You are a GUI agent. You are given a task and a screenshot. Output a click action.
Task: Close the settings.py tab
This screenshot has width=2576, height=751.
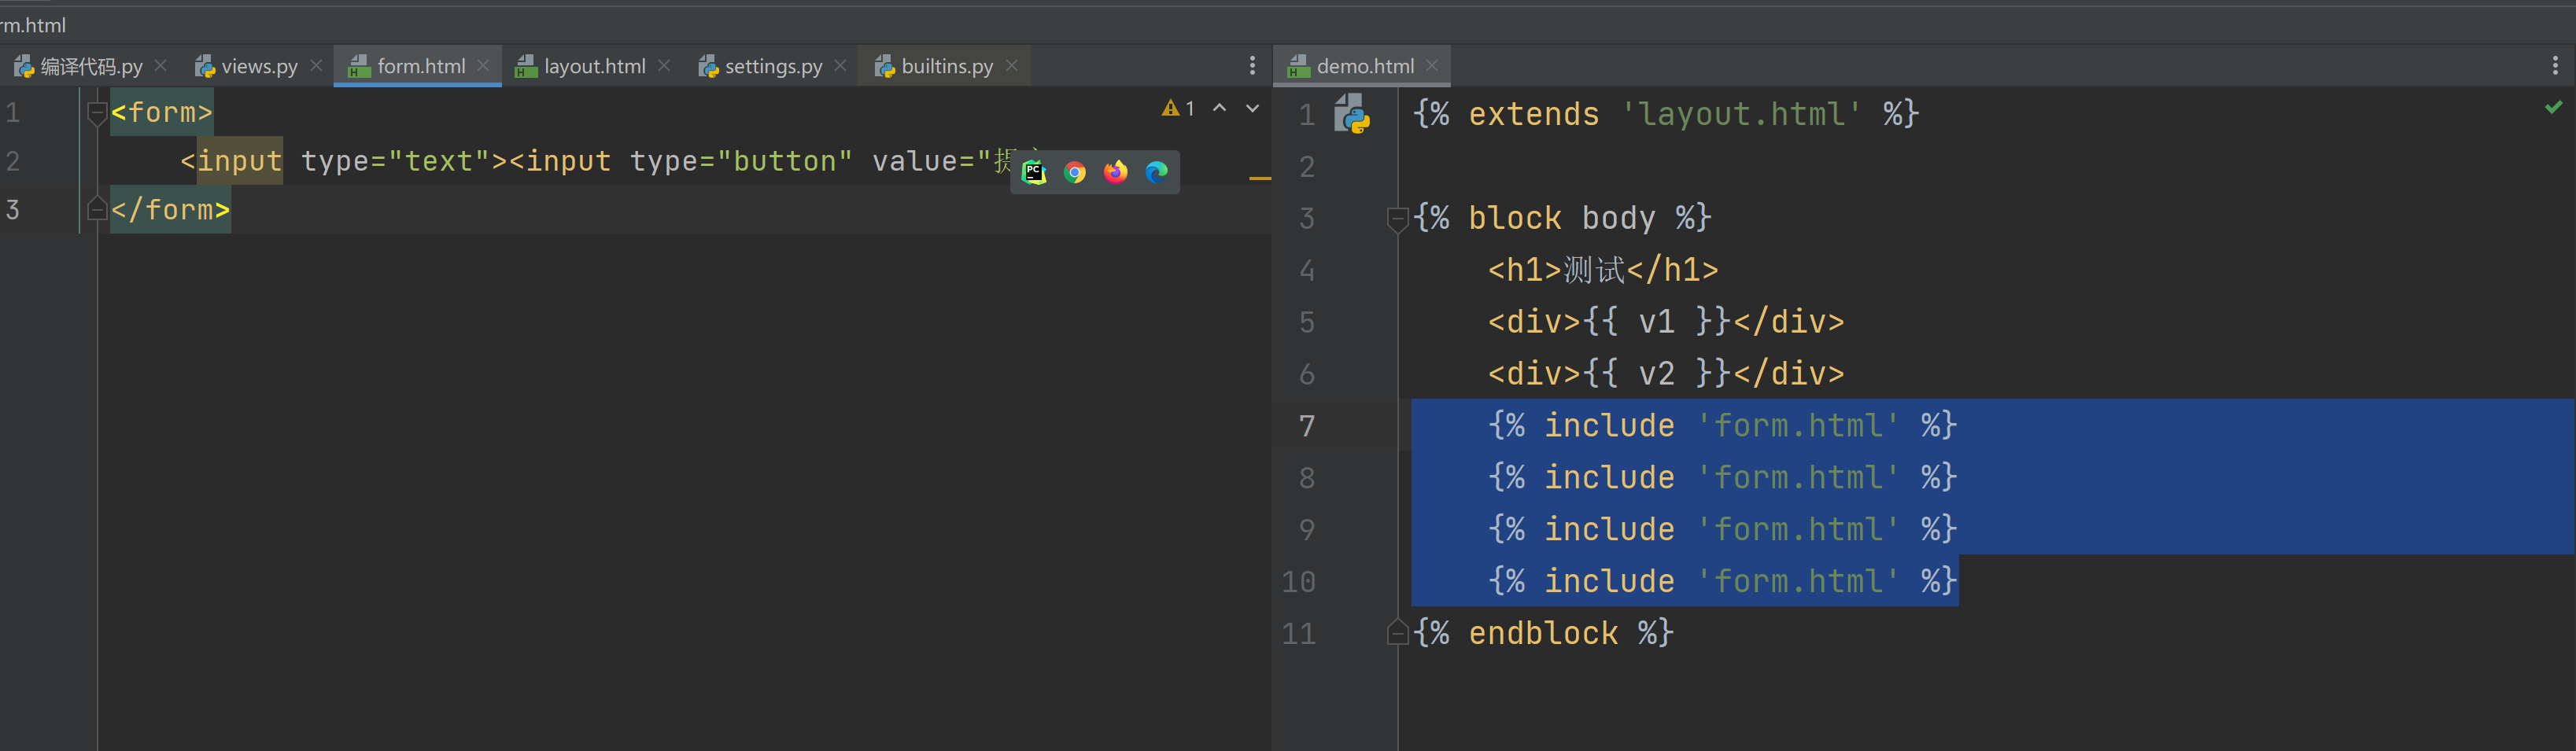pos(840,65)
